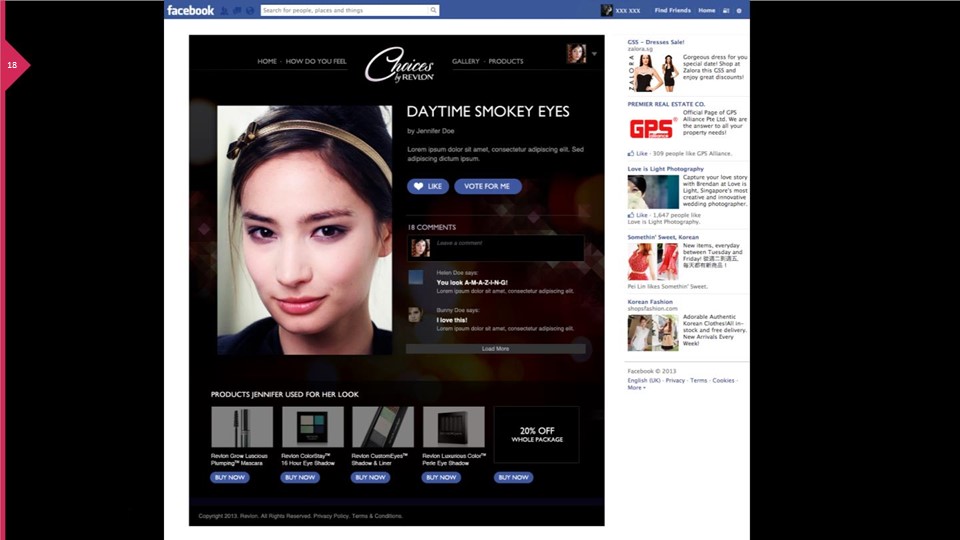The image size is (960, 540).
Task: Click the 'You look A-M-A-Z-I-N-G!' comment
Action: coord(472,283)
